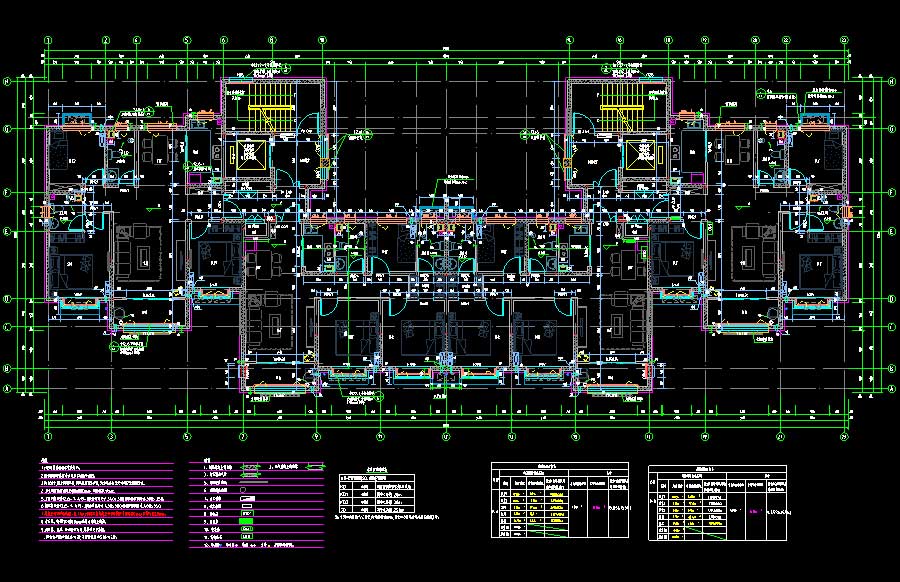Select the right elevator shaft yellow box
This screenshot has height=582, width=900.
(641, 154)
